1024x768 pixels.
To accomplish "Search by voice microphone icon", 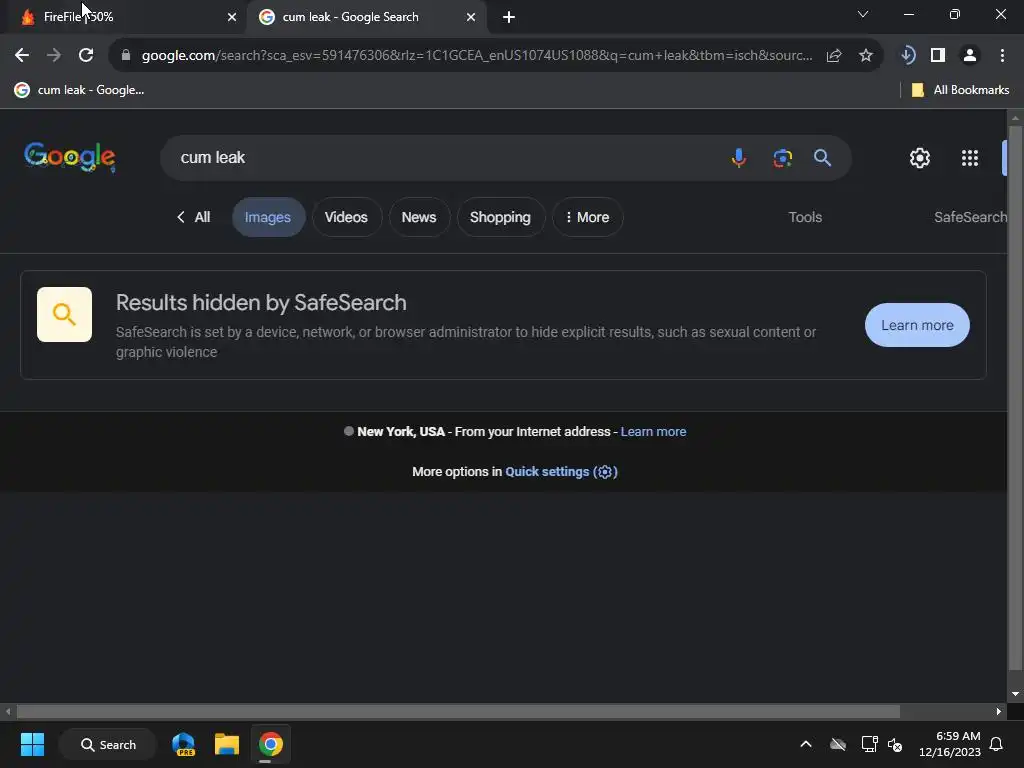I will tap(739, 158).
